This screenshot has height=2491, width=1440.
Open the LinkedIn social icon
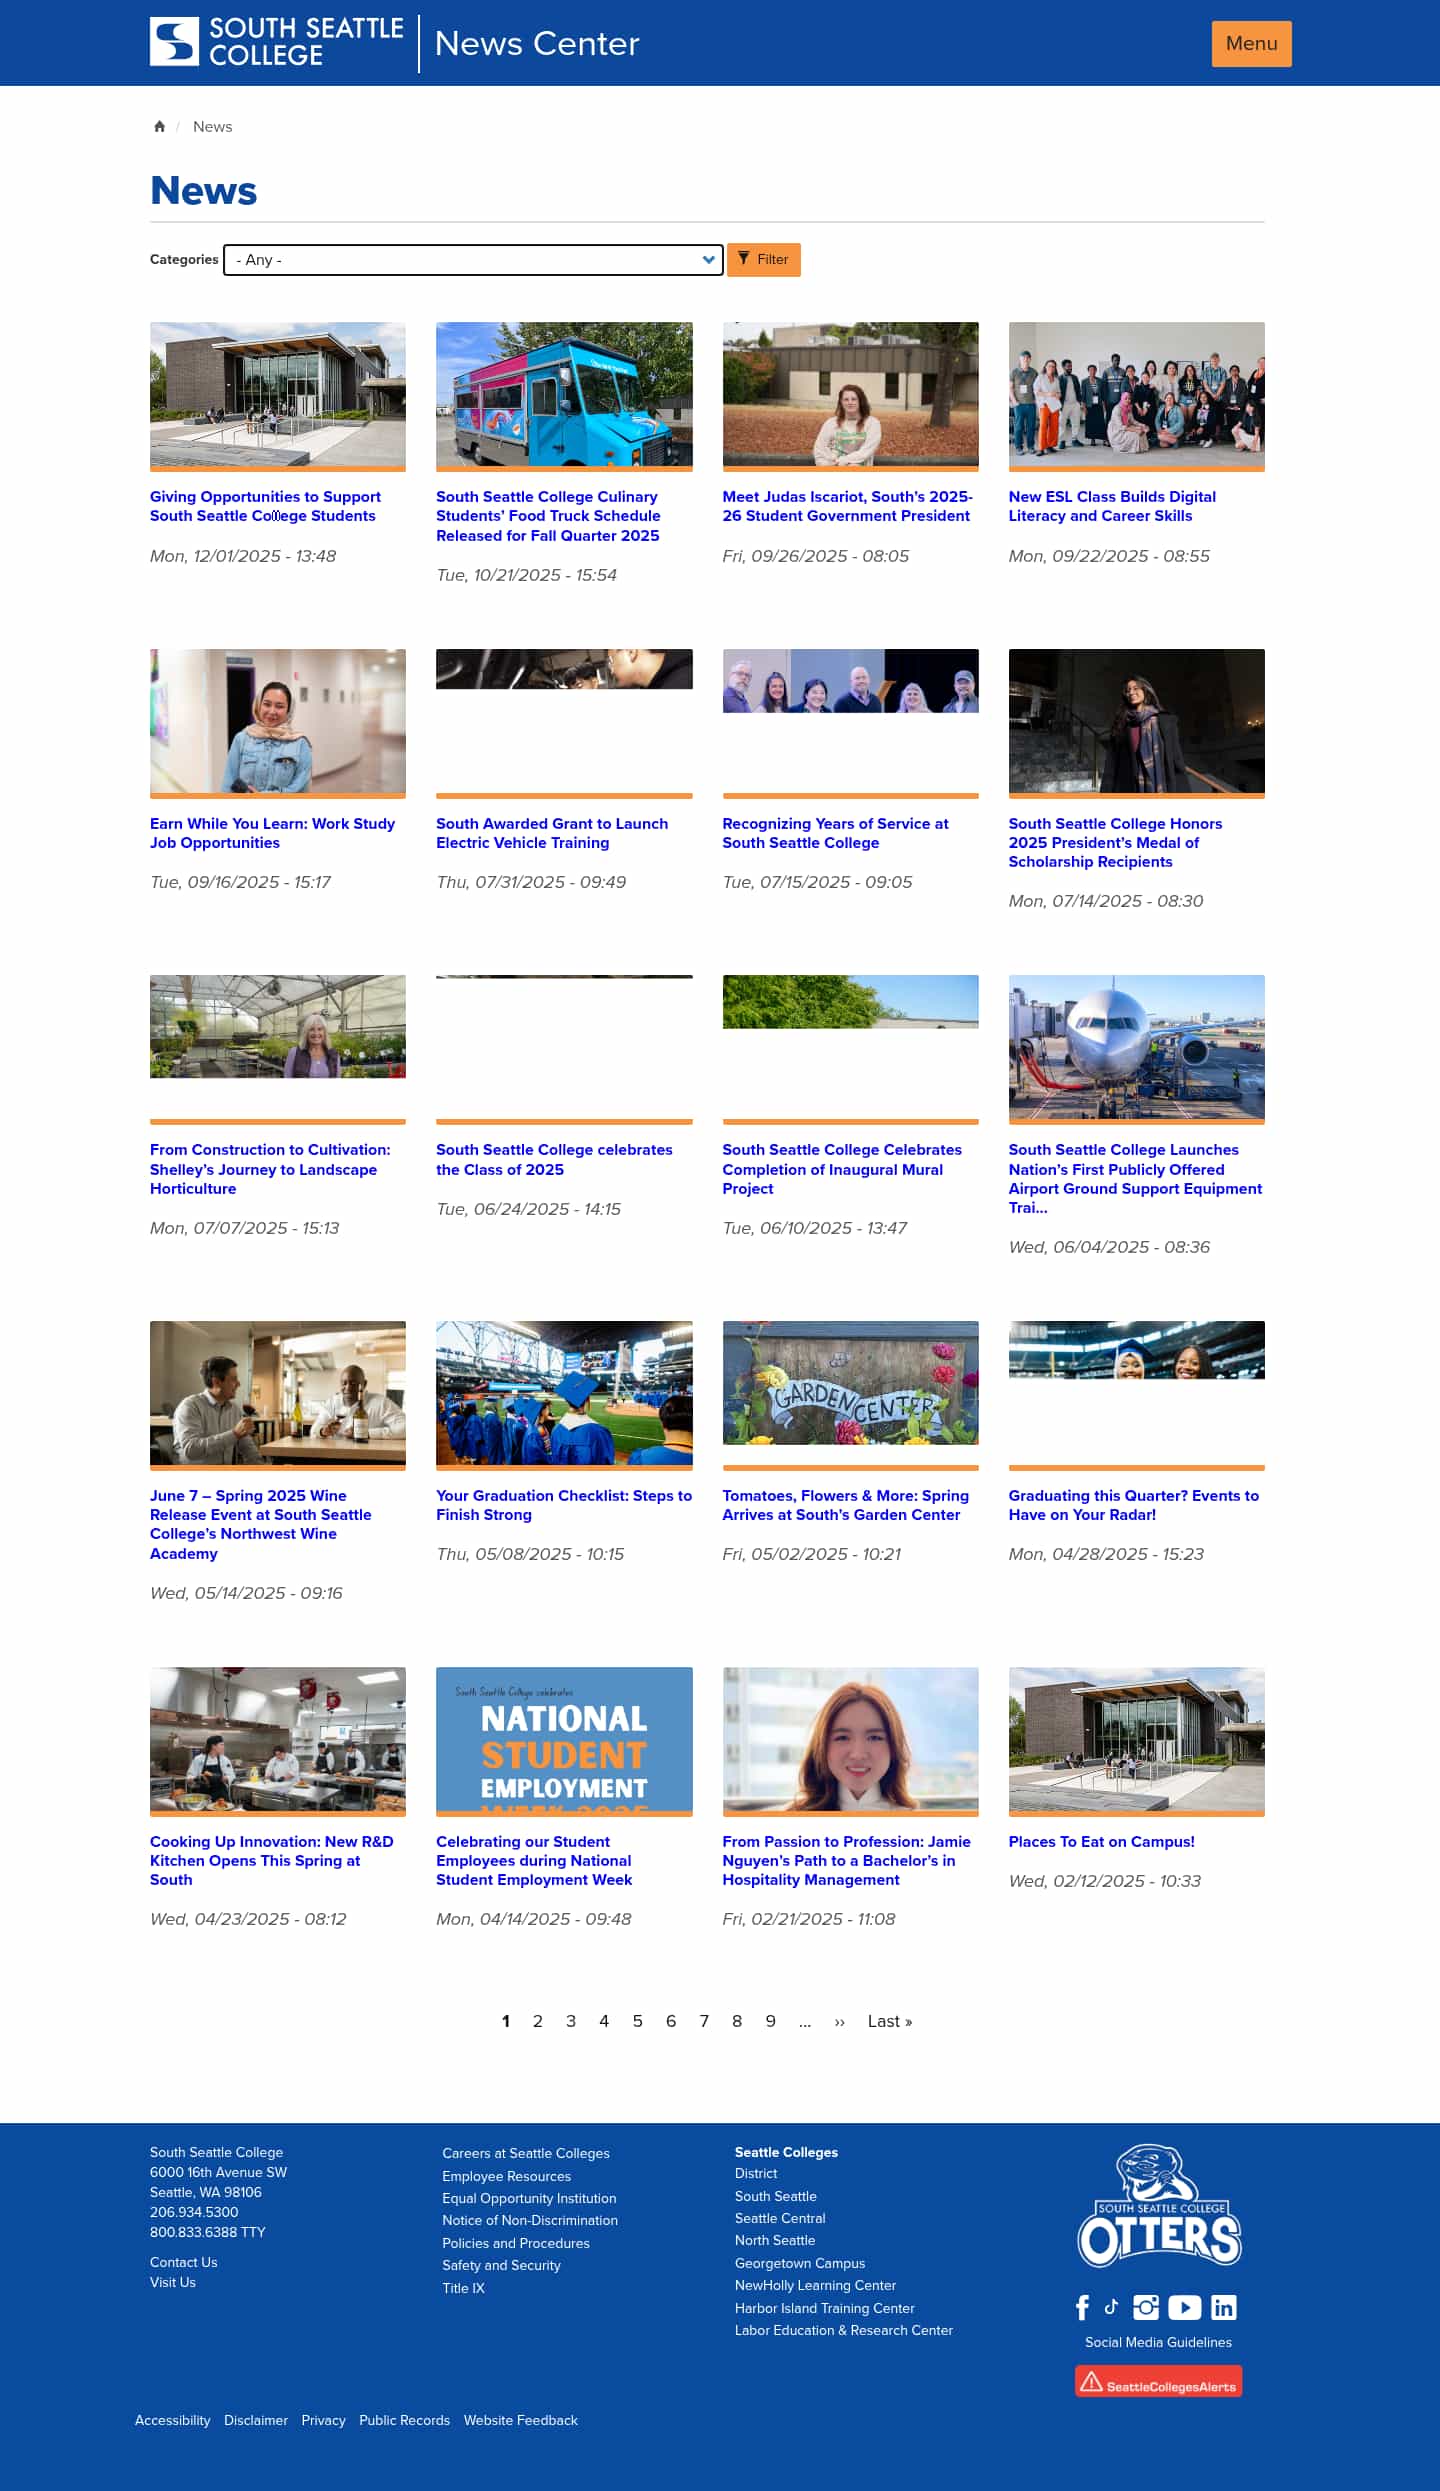point(1224,2307)
